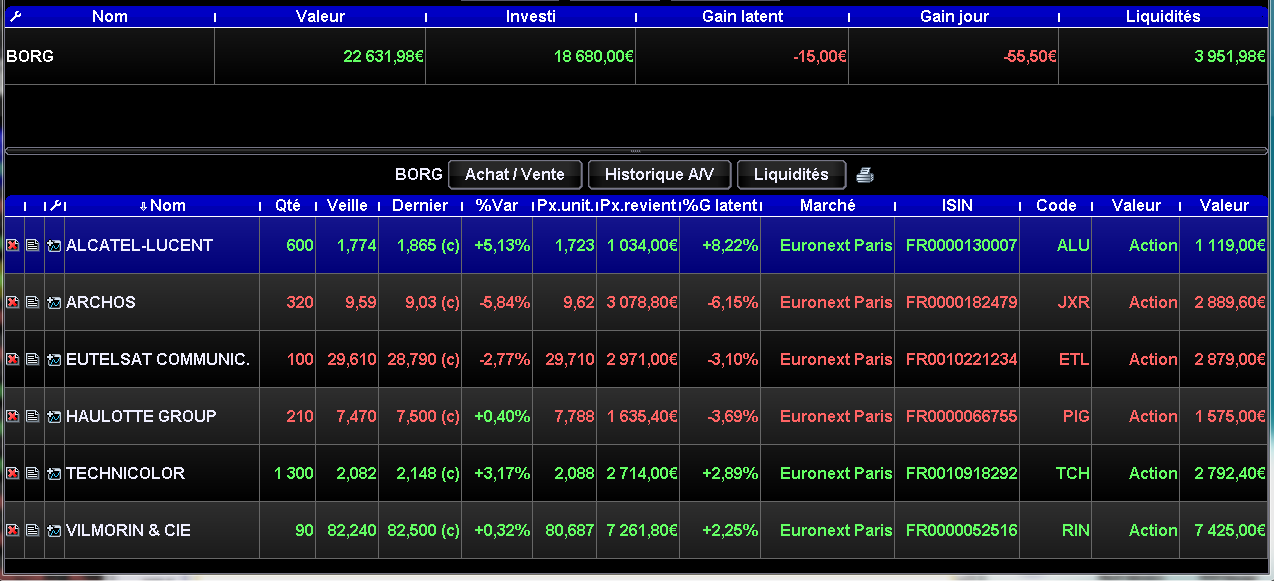
Task: Select the TECHNICOLOR name cell
Action: click(x=162, y=473)
